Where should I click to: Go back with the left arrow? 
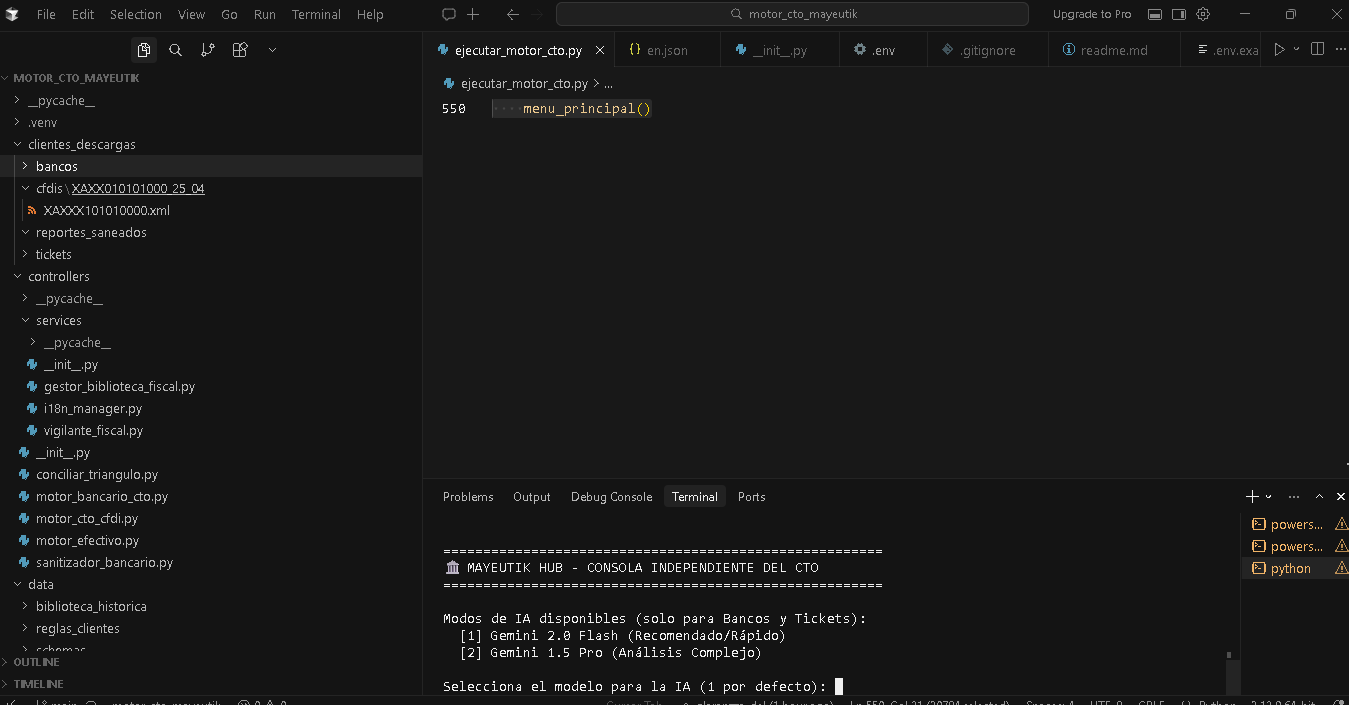pos(512,14)
